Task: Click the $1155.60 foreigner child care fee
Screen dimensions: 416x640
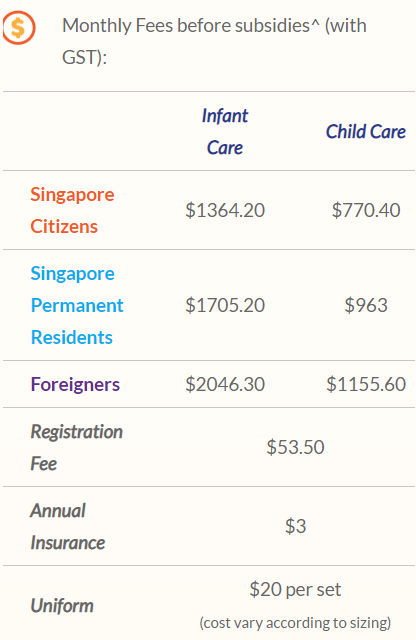Action: coord(366,384)
